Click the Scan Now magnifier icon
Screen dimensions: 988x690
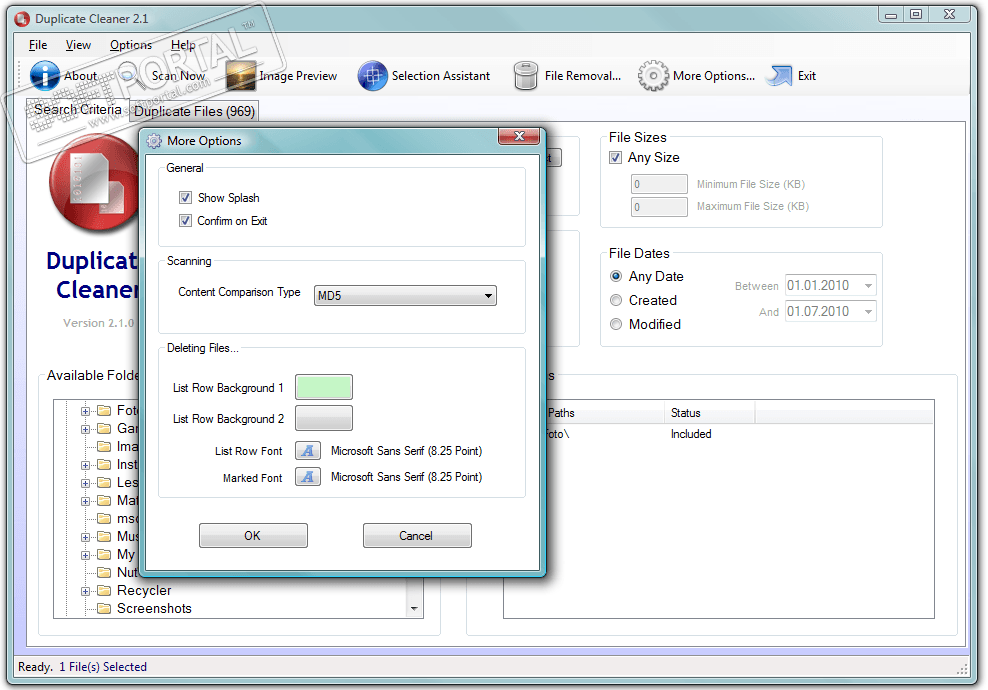131,76
